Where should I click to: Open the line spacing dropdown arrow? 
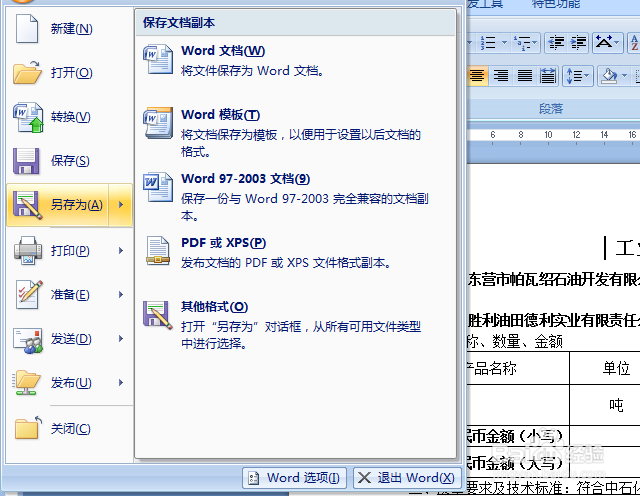[587, 76]
